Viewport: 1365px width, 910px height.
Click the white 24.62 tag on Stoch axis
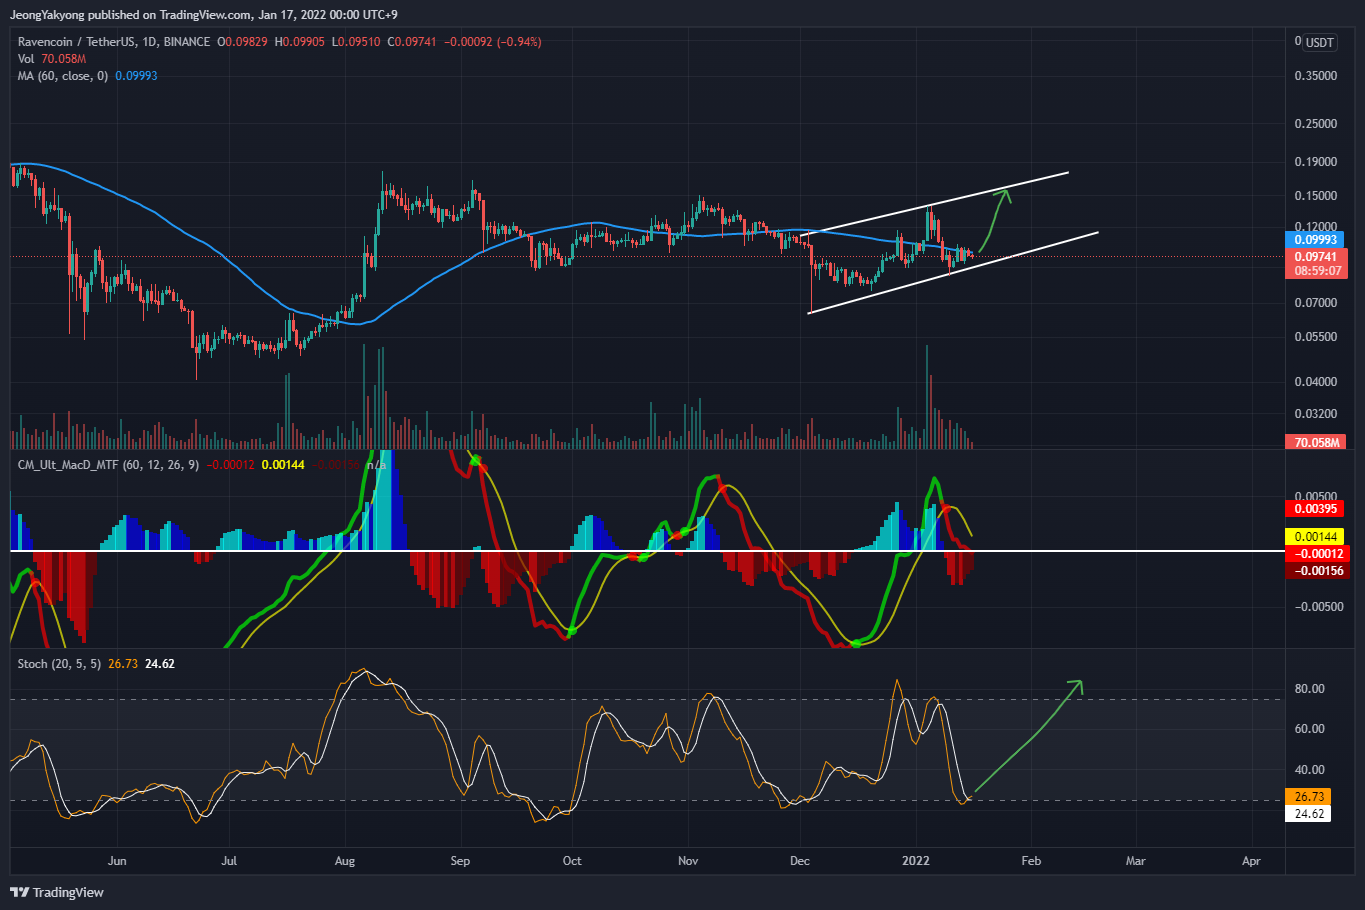point(1309,814)
